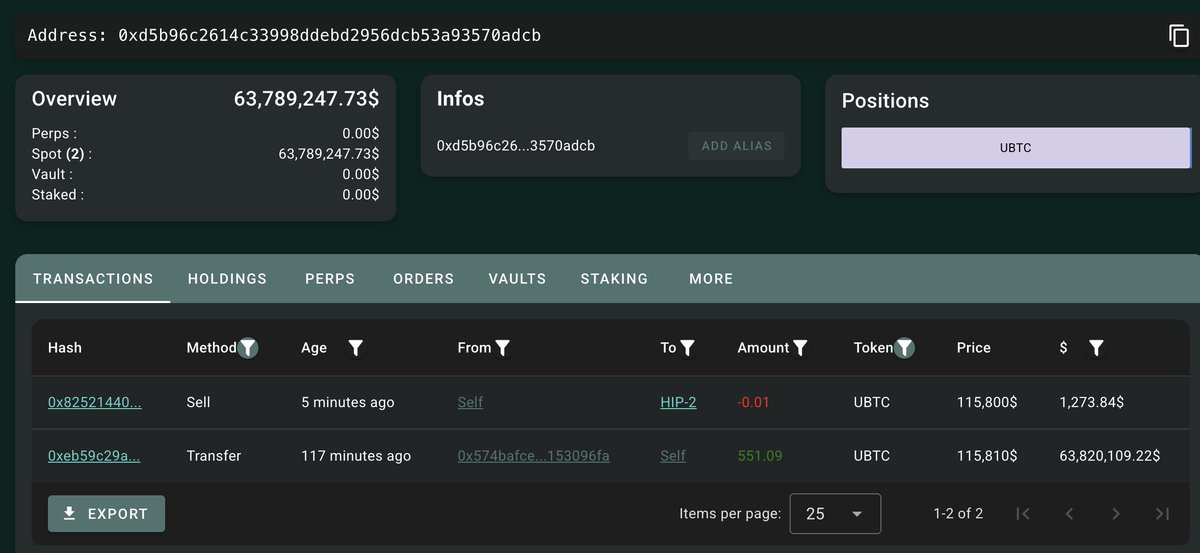1200x553 pixels.
Task: Click the Staked label in Overview
Action: (58, 195)
